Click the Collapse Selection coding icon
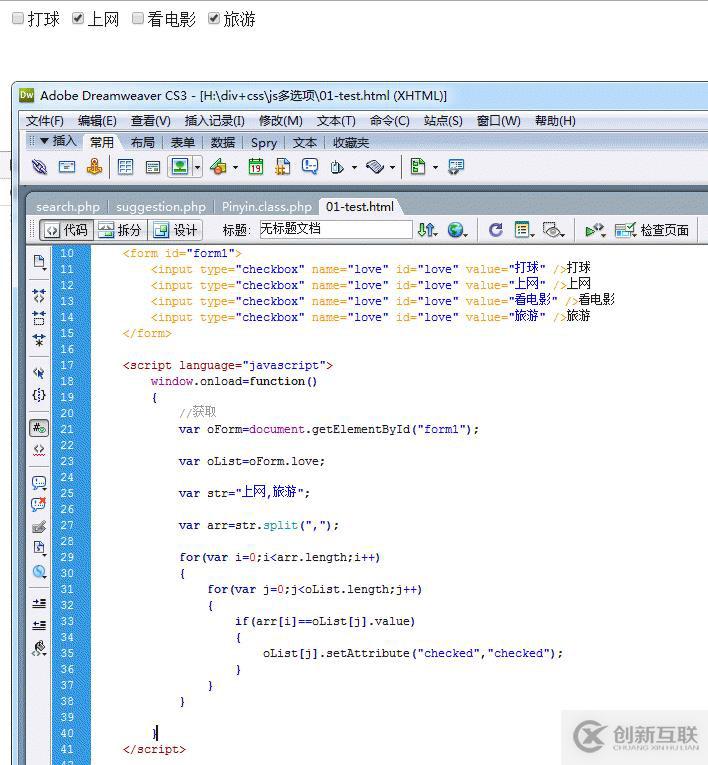The height and width of the screenshot is (765, 708). click(x=39, y=318)
